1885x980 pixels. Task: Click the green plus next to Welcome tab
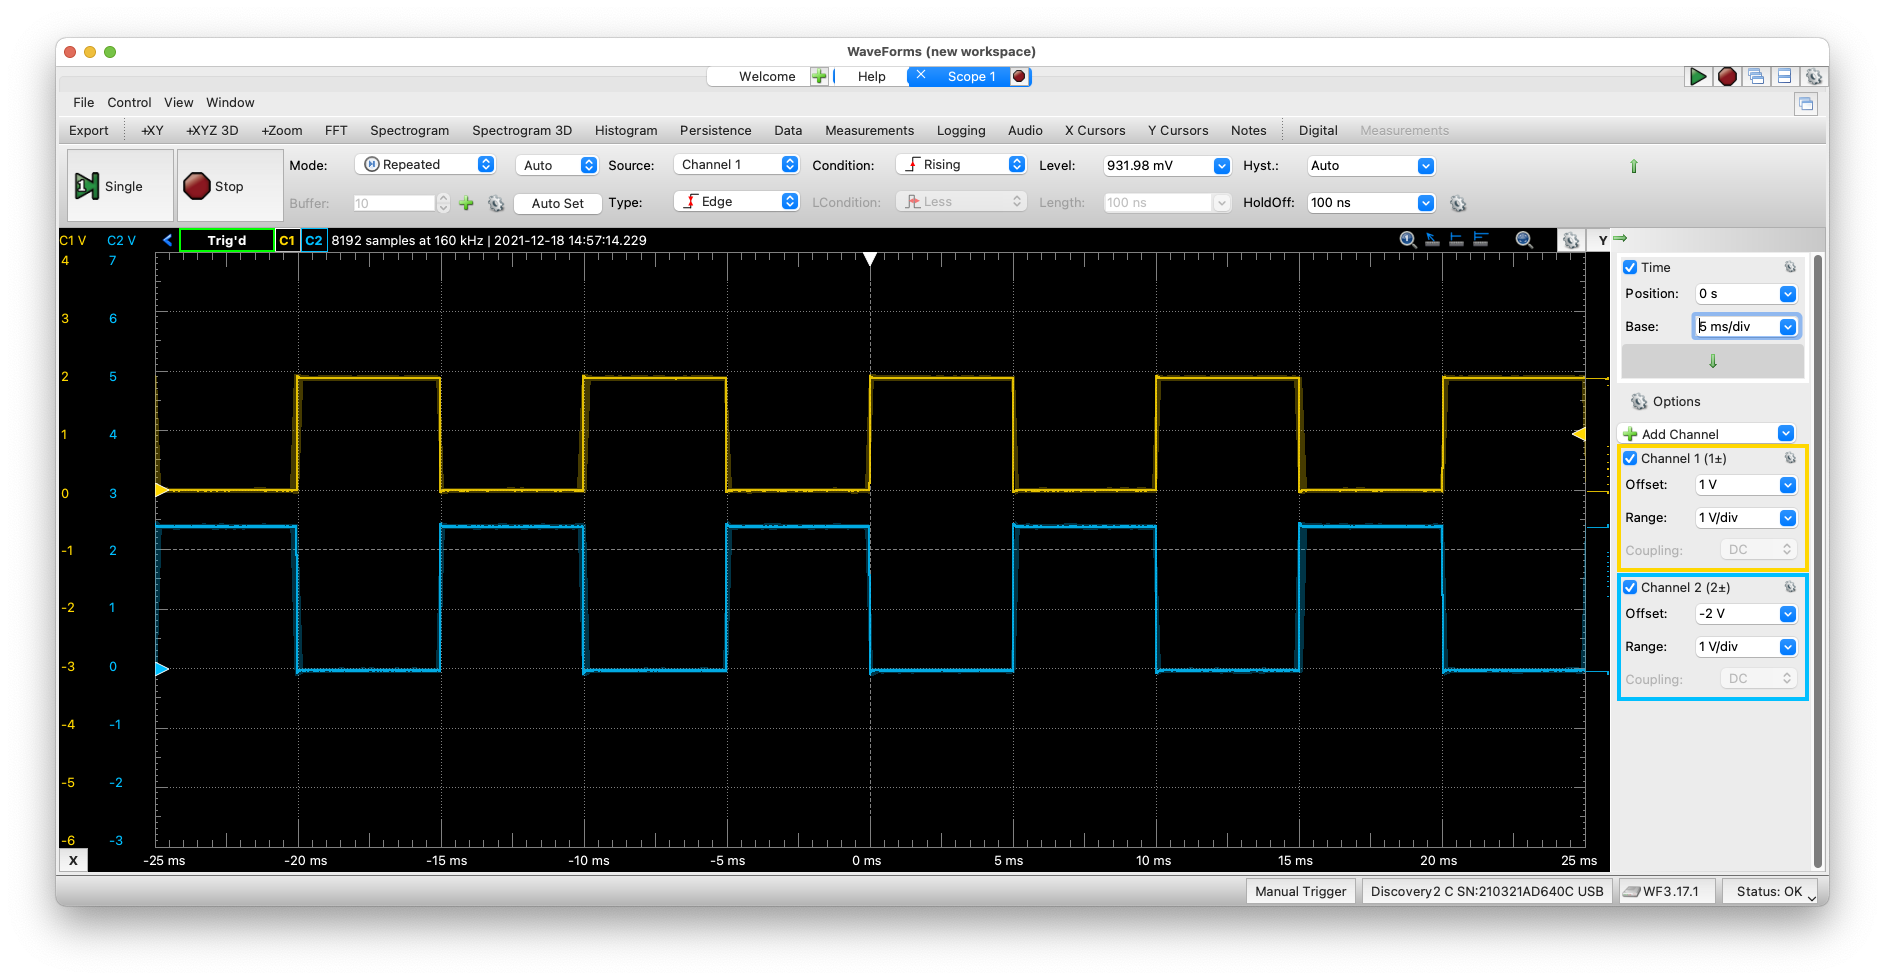point(819,76)
